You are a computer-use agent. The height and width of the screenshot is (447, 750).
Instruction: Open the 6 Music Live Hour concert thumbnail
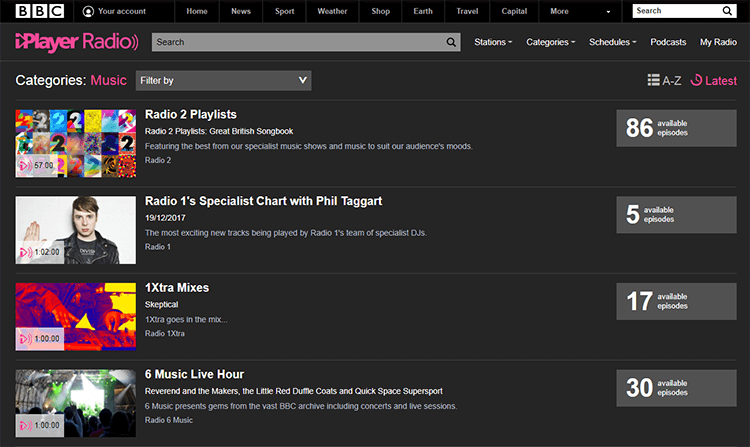click(x=76, y=403)
